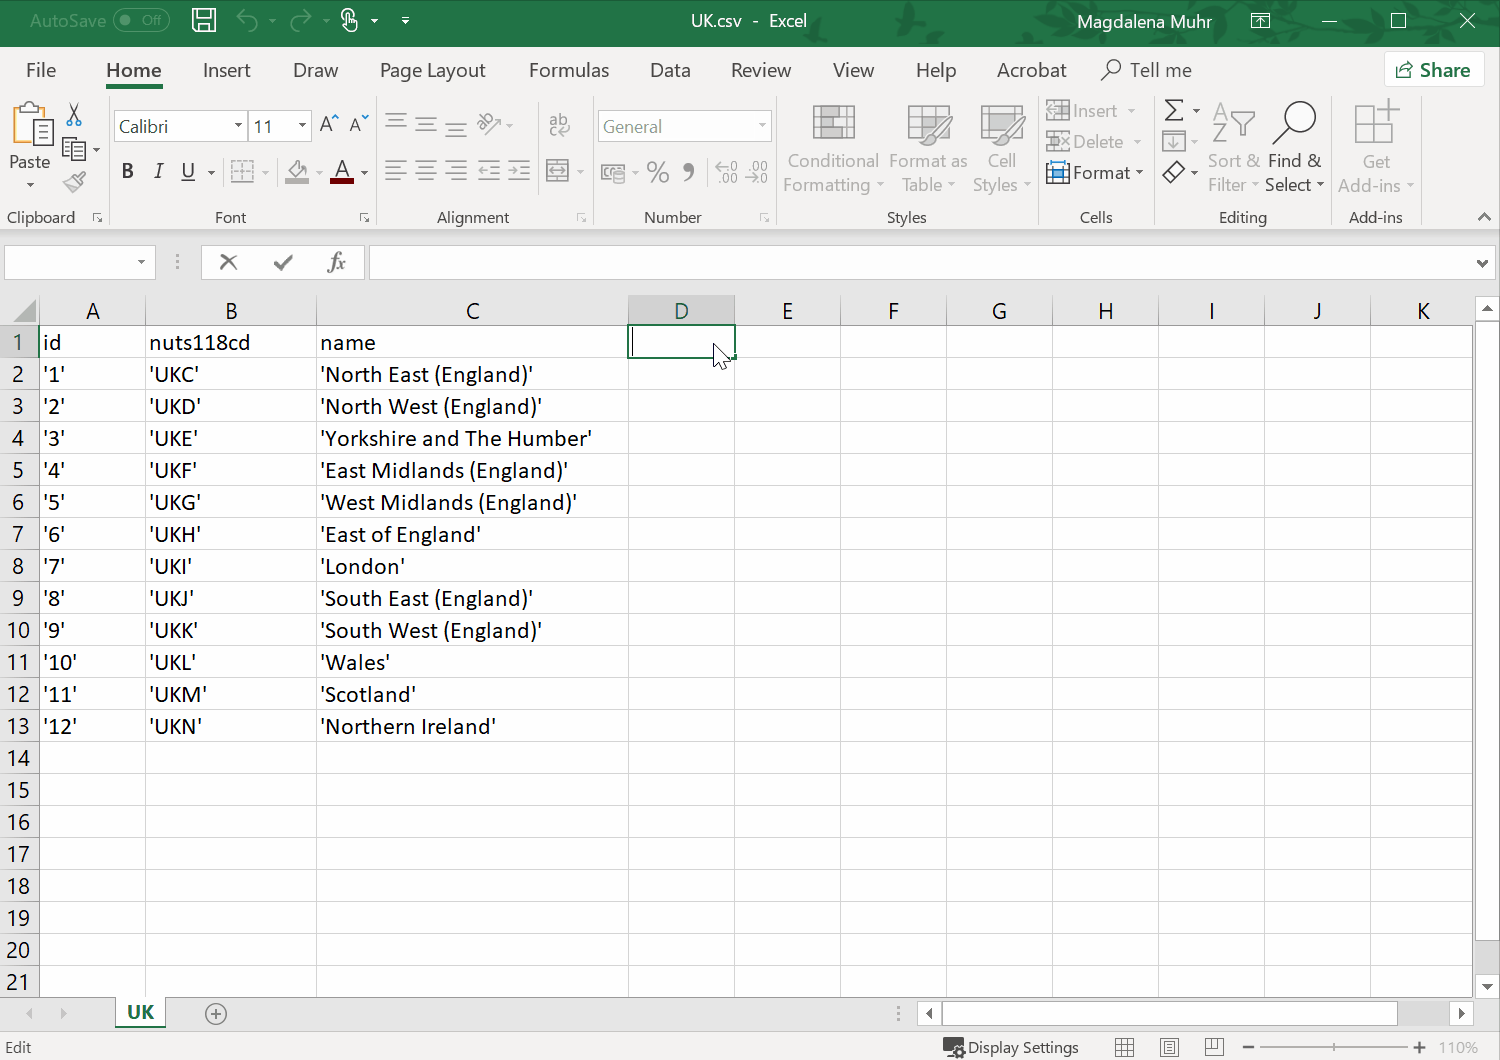1500x1060 pixels.
Task: Collapse the ribbon with the caret
Action: 1484,217
